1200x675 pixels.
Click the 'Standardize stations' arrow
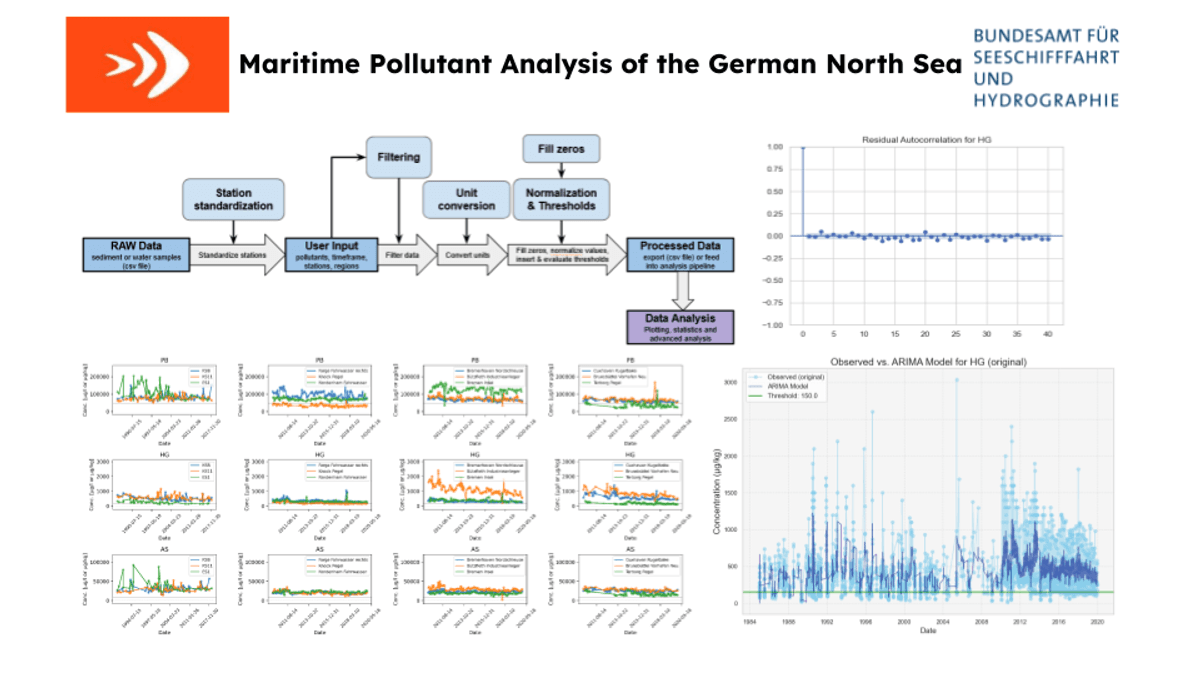pyautogui.click(x=233, y=255)
